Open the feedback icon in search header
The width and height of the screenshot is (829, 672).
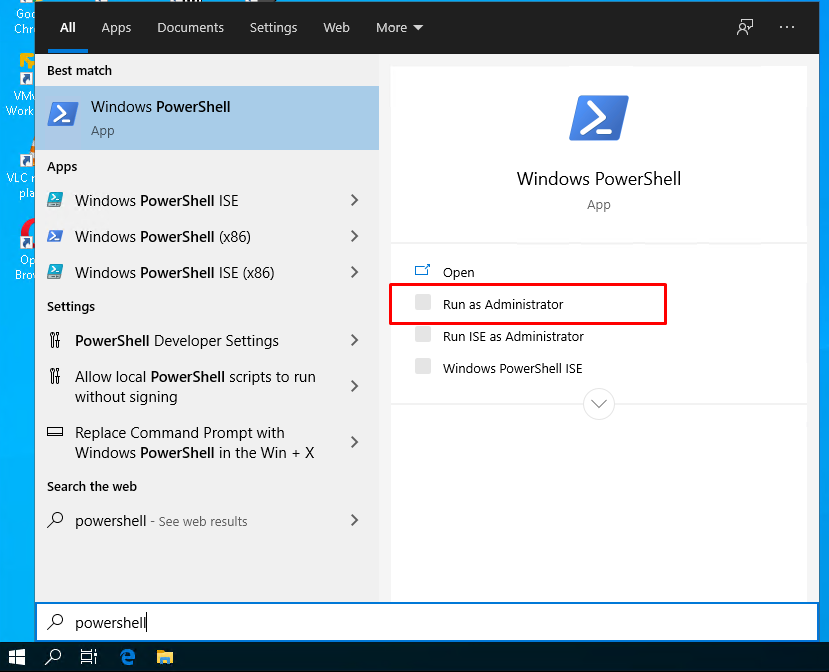[x=745, y=27]
